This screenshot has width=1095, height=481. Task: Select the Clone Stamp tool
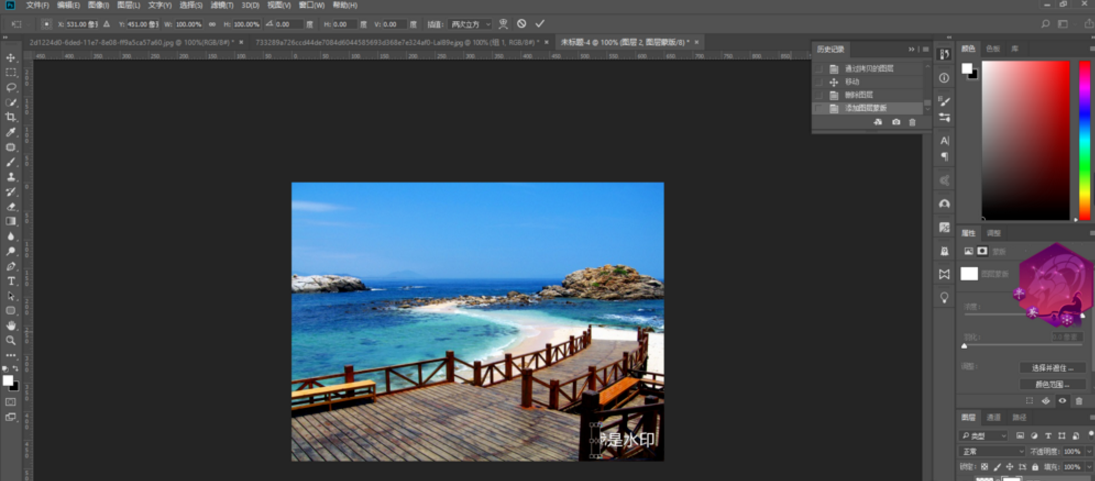(11, 176)
